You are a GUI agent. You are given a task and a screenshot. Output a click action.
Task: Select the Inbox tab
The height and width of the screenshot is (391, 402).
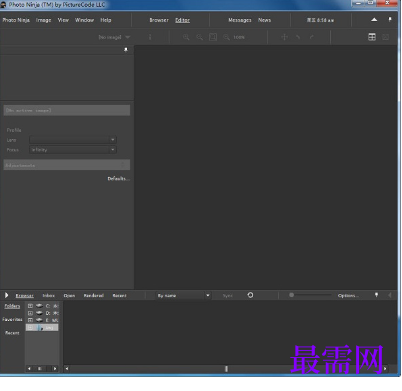(x=49, y=296)
